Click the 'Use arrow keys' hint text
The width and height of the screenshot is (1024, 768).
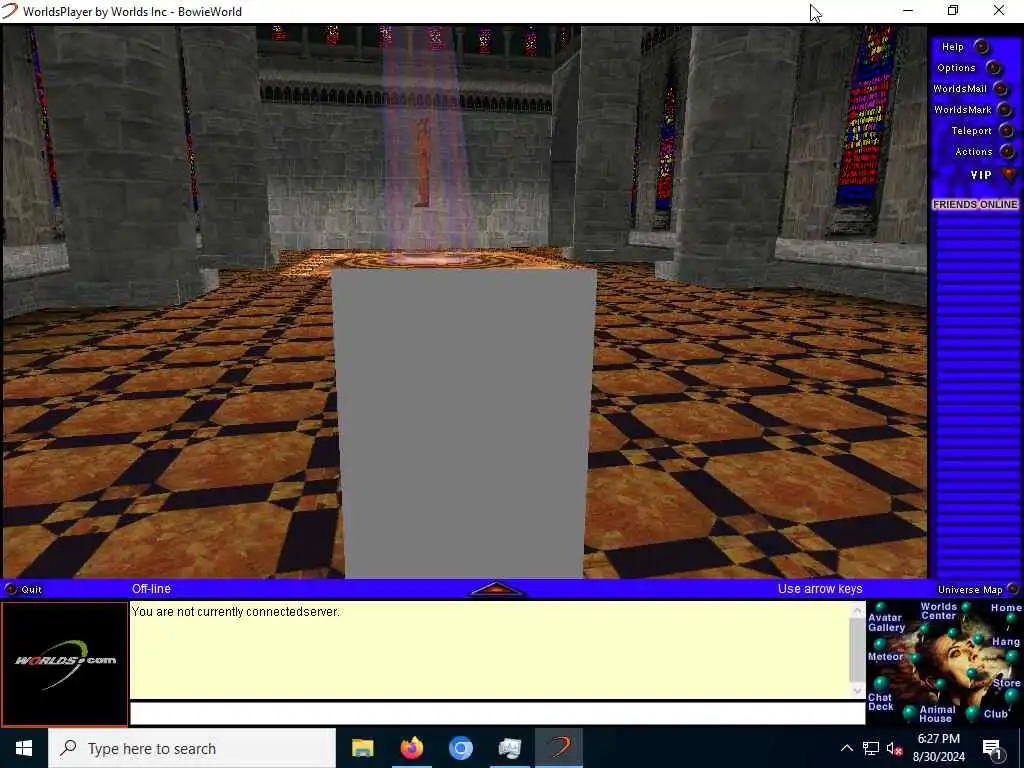click(820, 588)
